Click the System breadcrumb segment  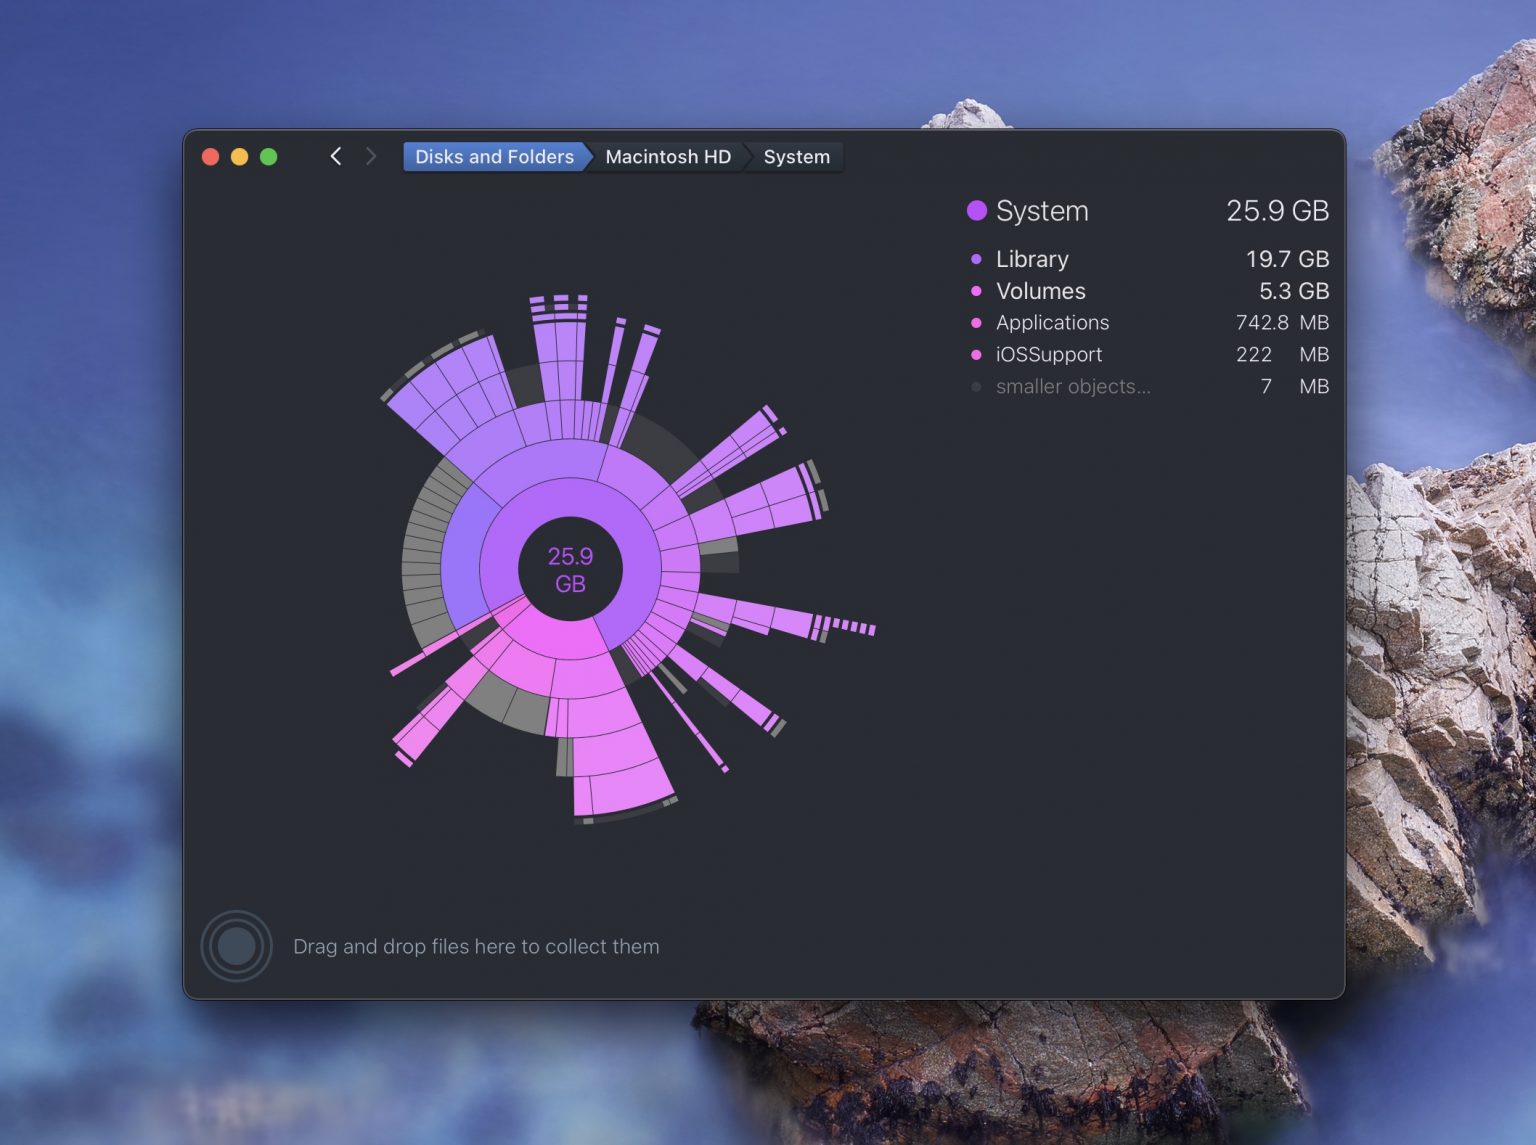point(796,156)
